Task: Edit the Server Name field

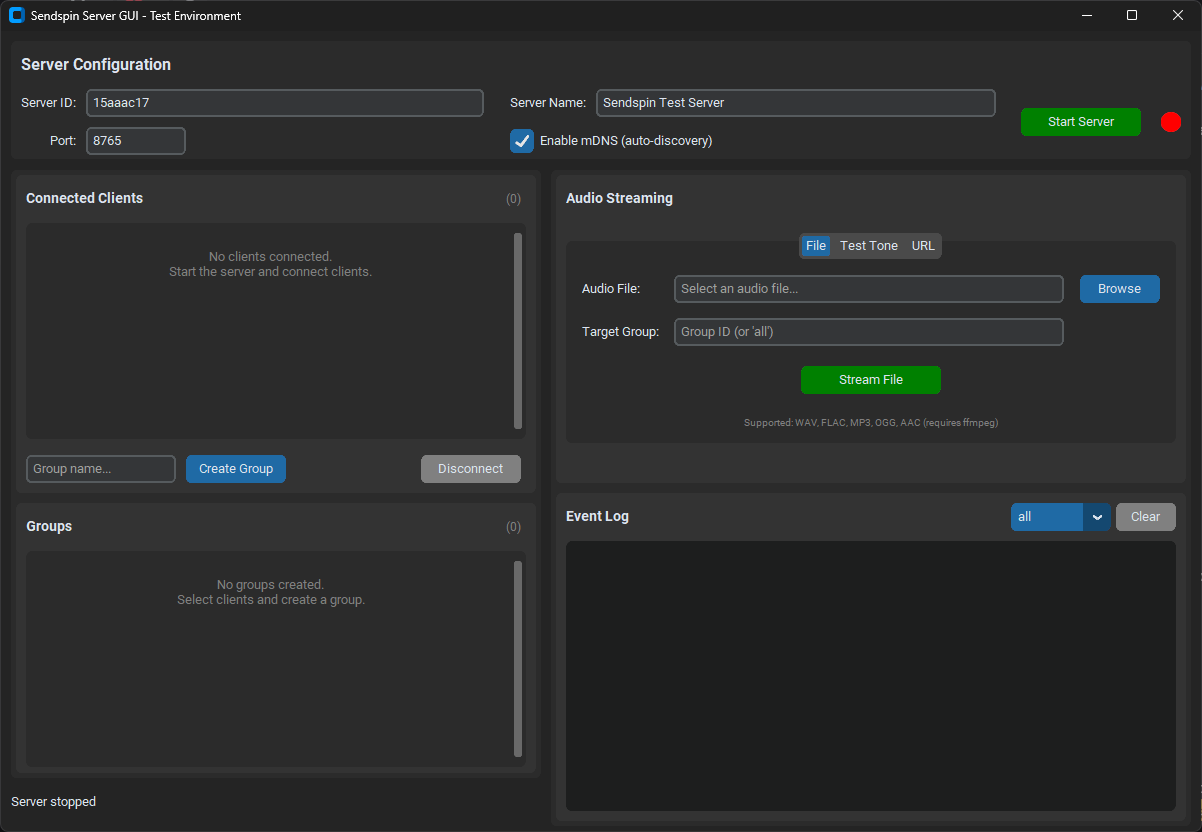Action: point(796,103)
